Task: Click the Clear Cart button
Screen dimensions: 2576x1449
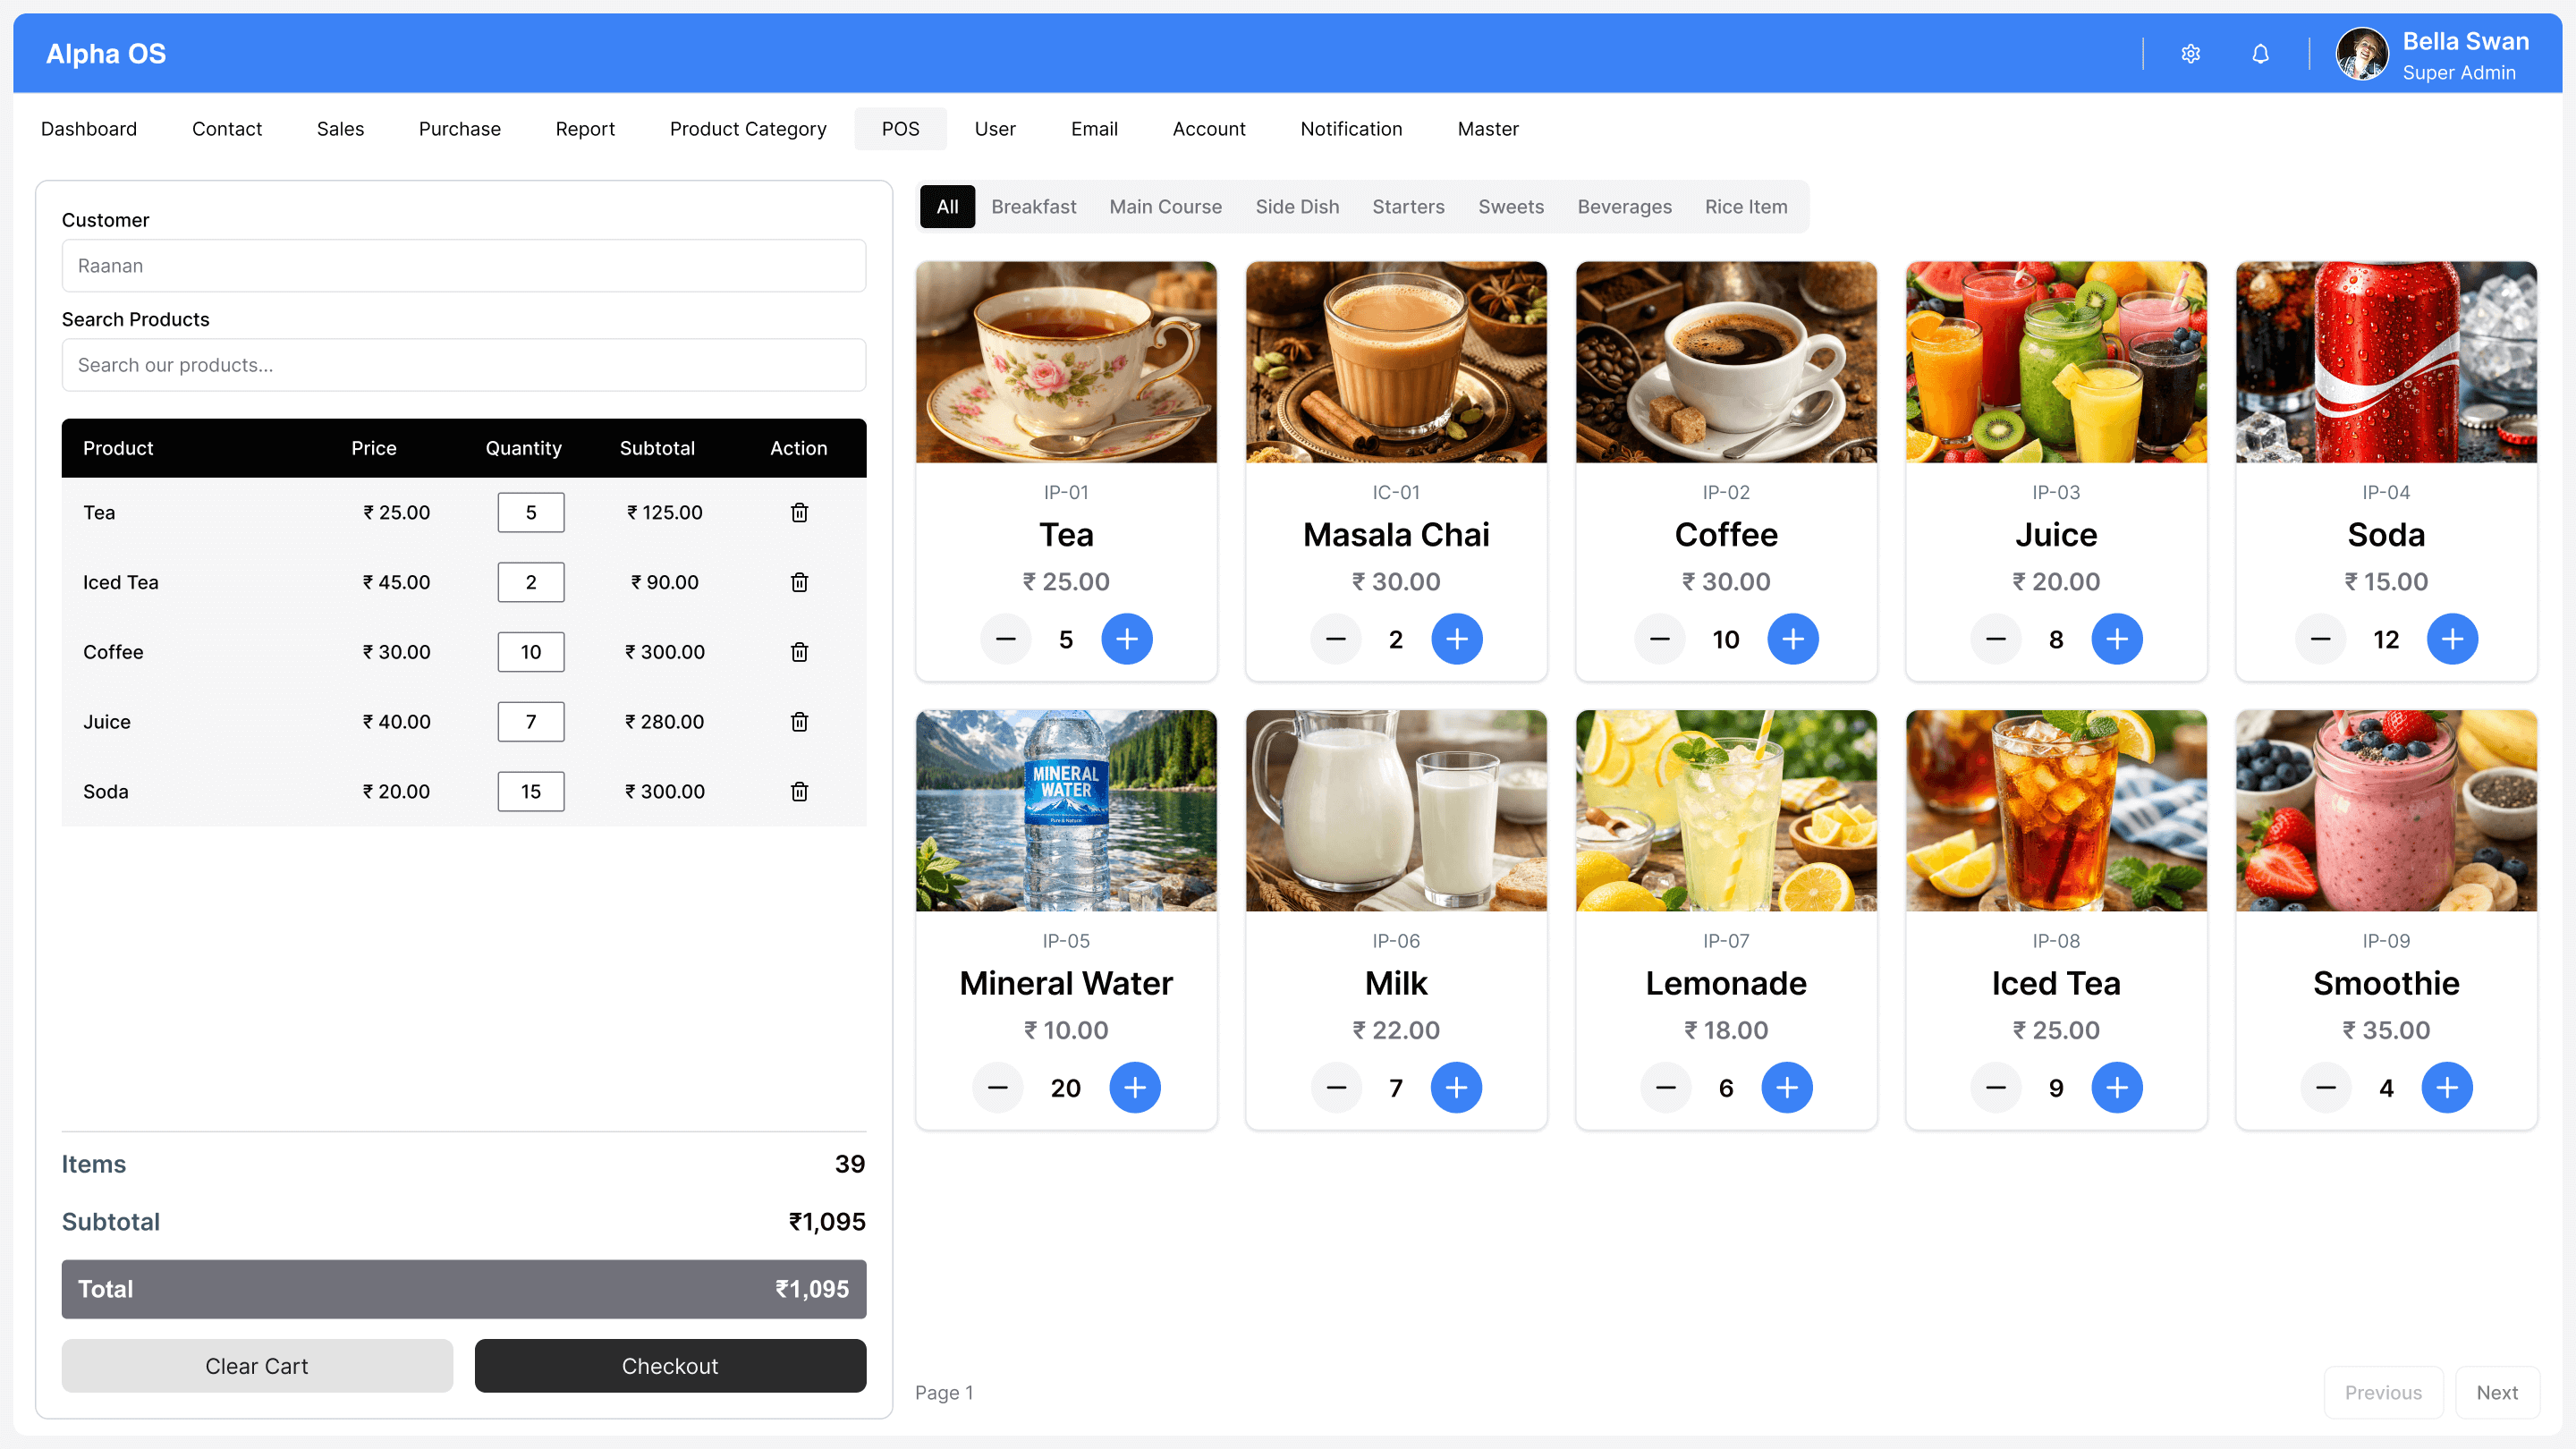Action: click(x=257, y=1366)
